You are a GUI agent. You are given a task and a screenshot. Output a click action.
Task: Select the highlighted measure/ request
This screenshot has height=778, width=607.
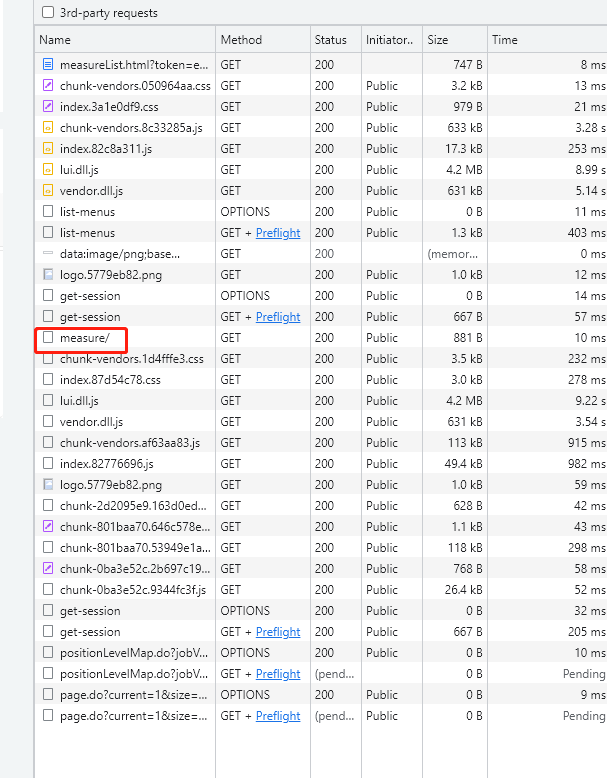(x=85, y=338)
